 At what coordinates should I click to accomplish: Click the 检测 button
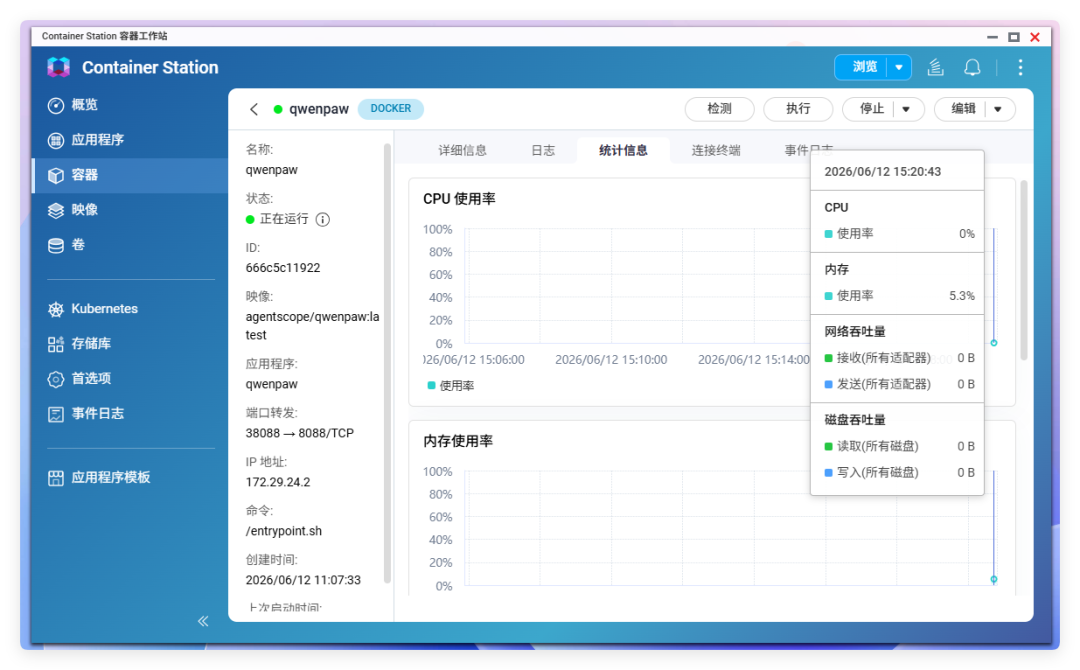click(719, 109)
